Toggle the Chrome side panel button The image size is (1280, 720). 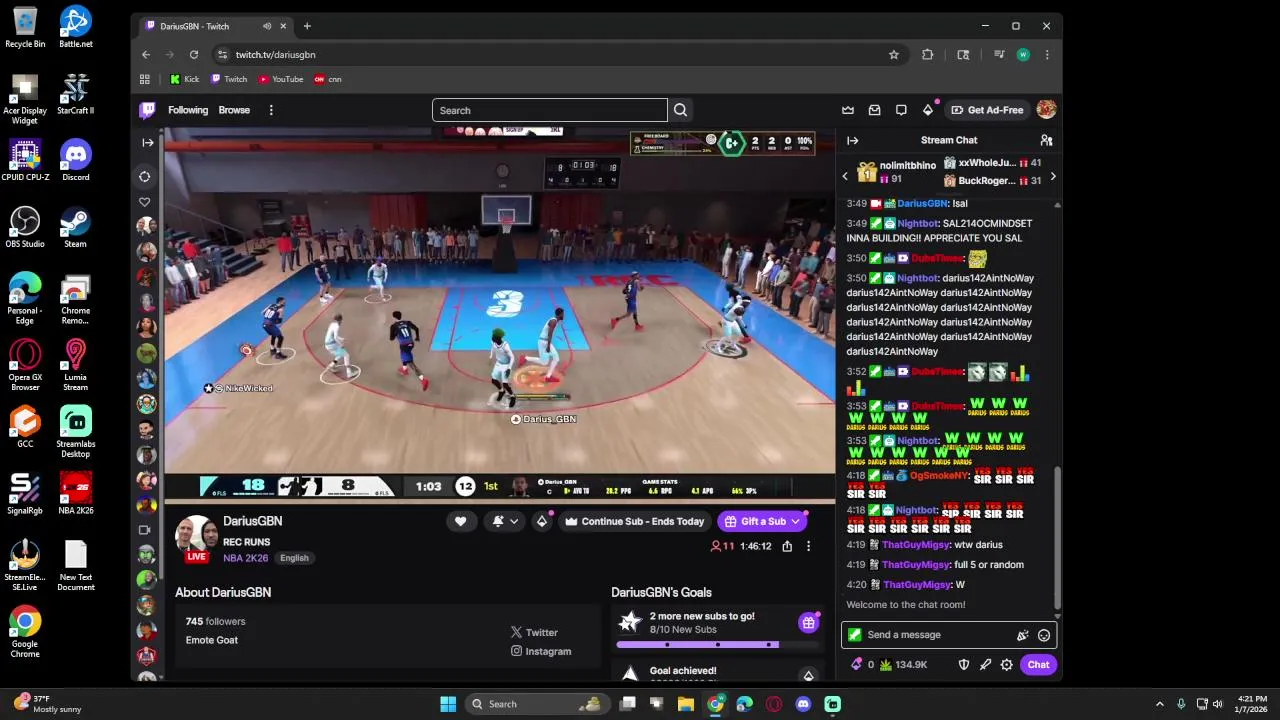coord(963,55)
